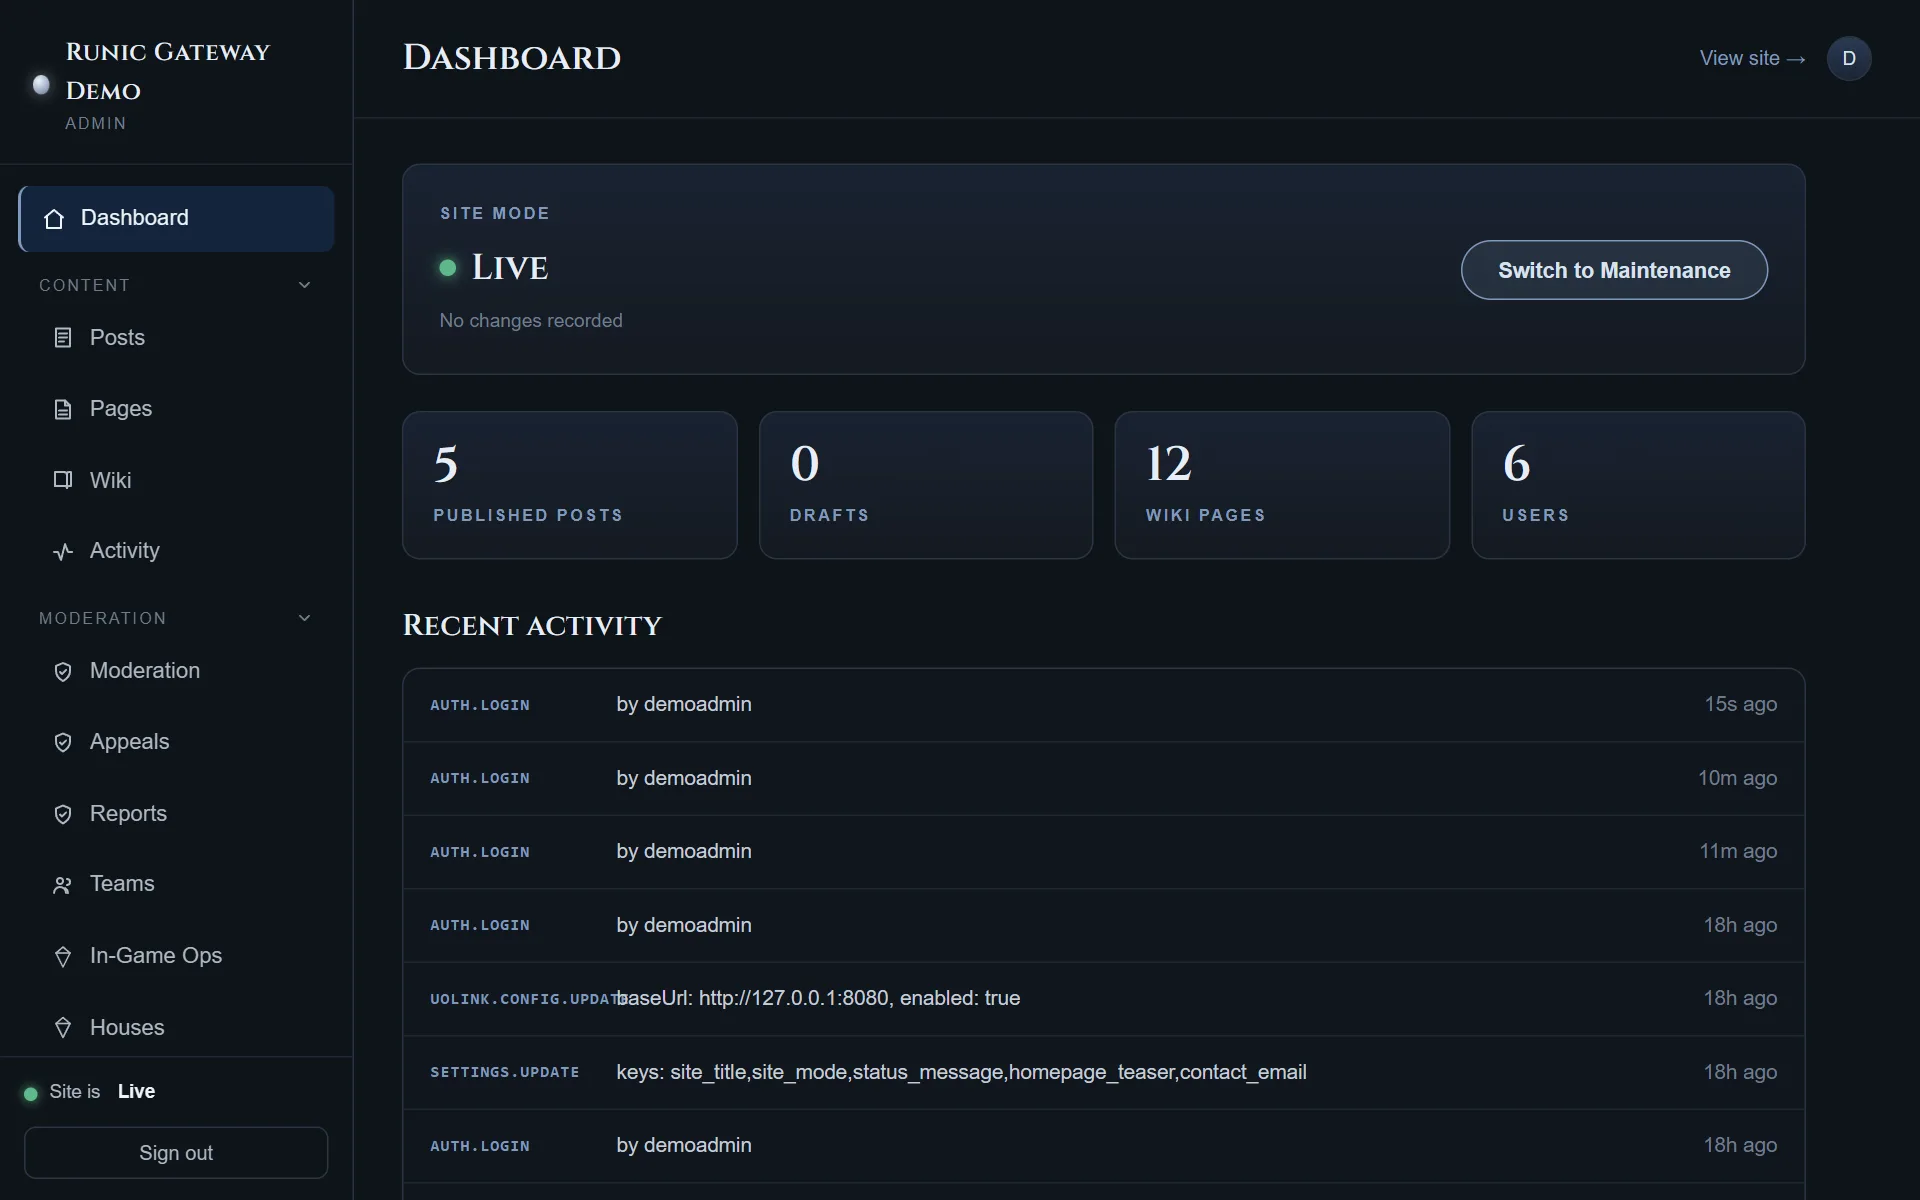Switch the site to Maintenance mode

1614,270
